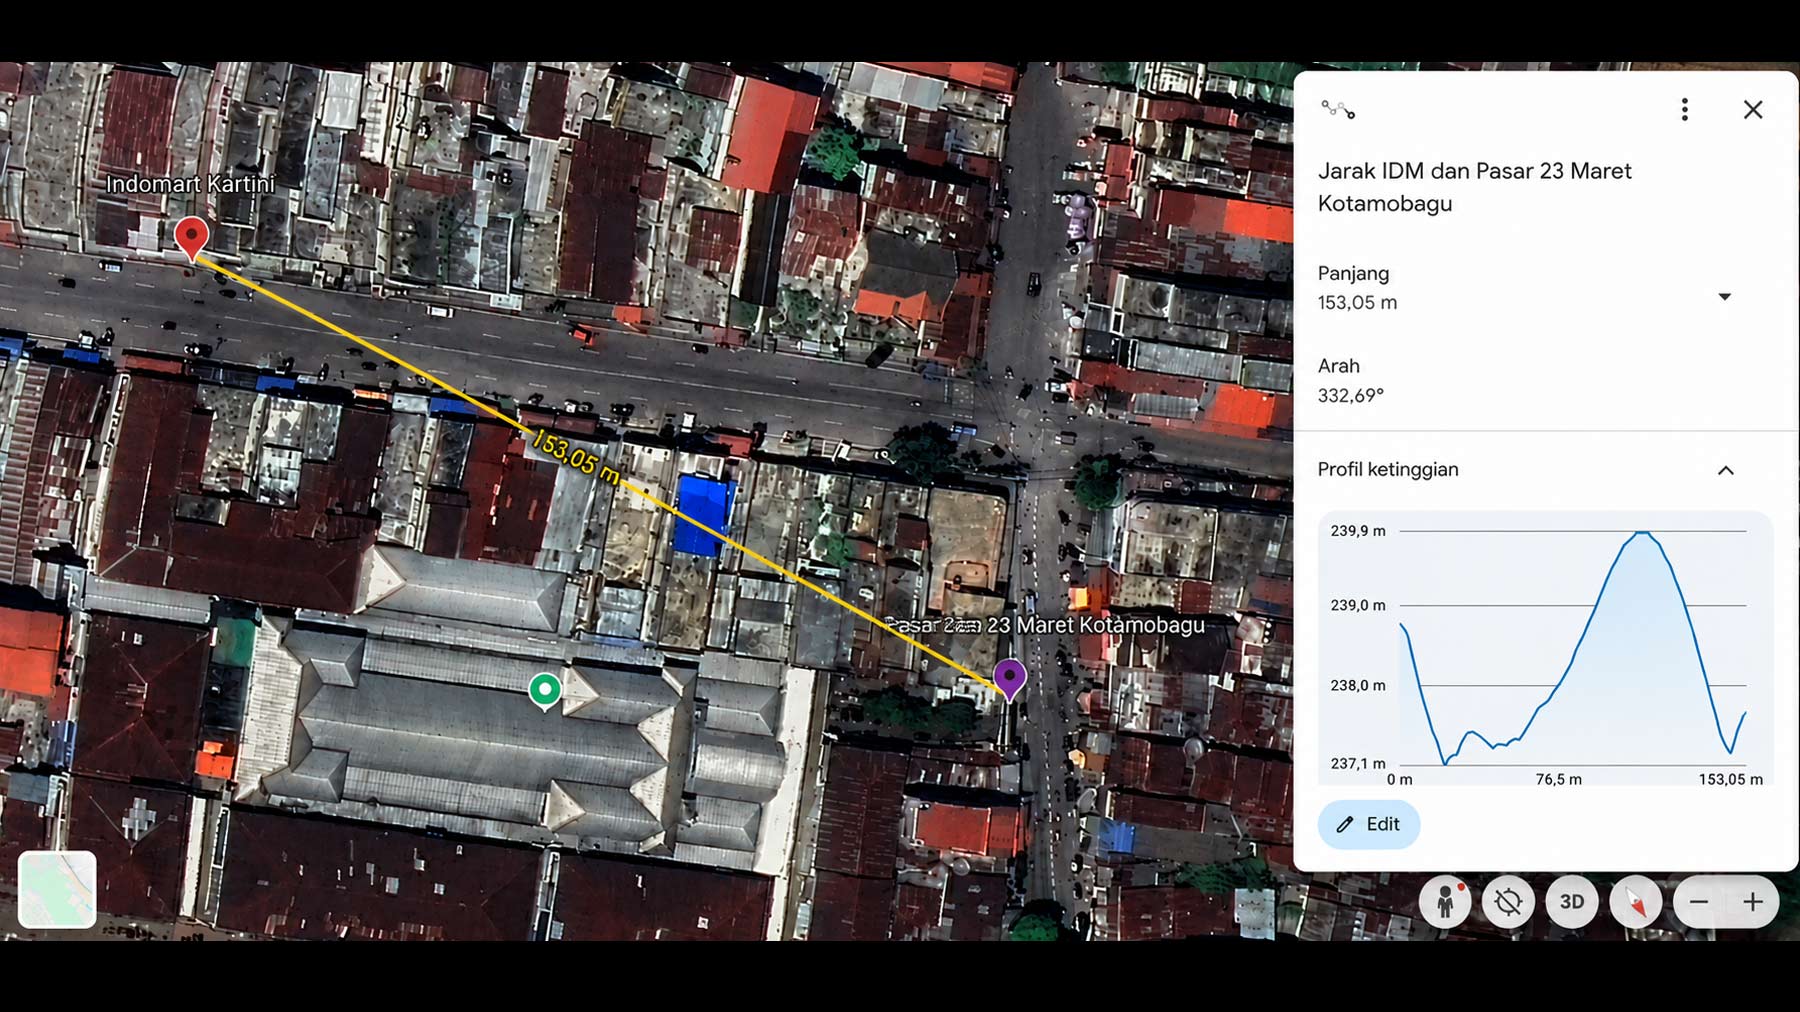This screenshot has width=1800, height=1012.
Task: Click the green circular placemark on the market roof
Action: [545, 690]
